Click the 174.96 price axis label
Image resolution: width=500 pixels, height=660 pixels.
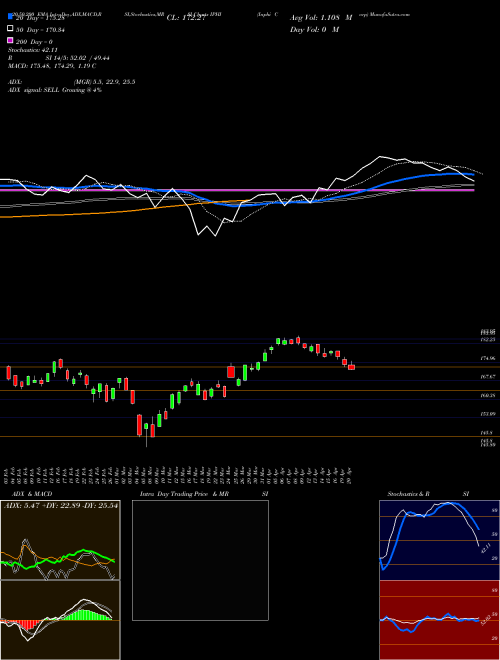[488, 358]
